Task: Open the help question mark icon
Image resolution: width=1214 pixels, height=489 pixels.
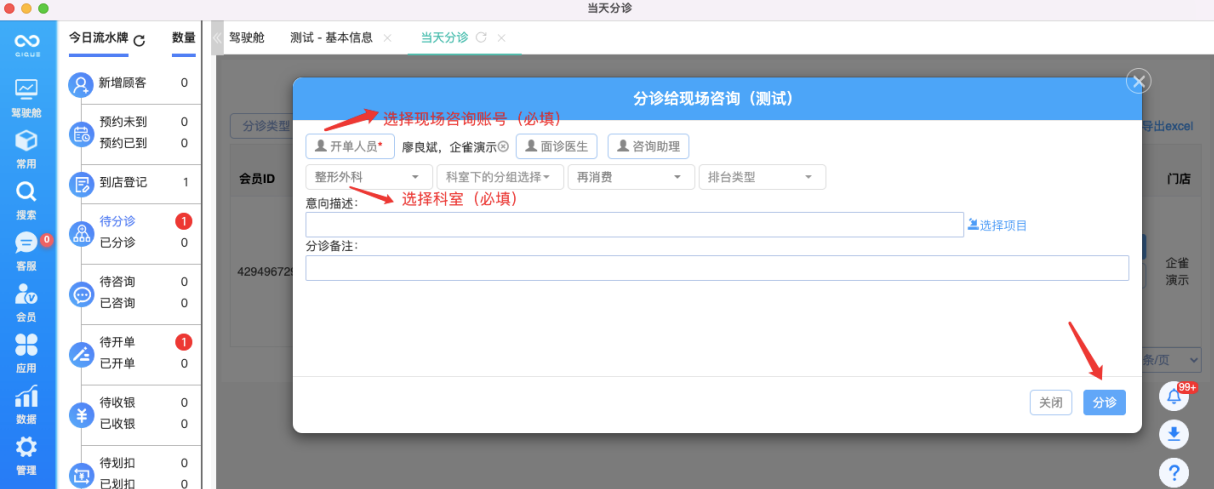Action: (x=1174, y=472)
